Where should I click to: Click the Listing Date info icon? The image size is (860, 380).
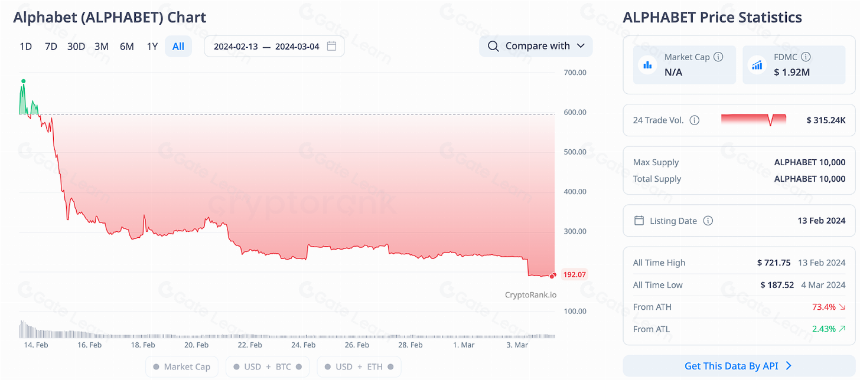708,221
